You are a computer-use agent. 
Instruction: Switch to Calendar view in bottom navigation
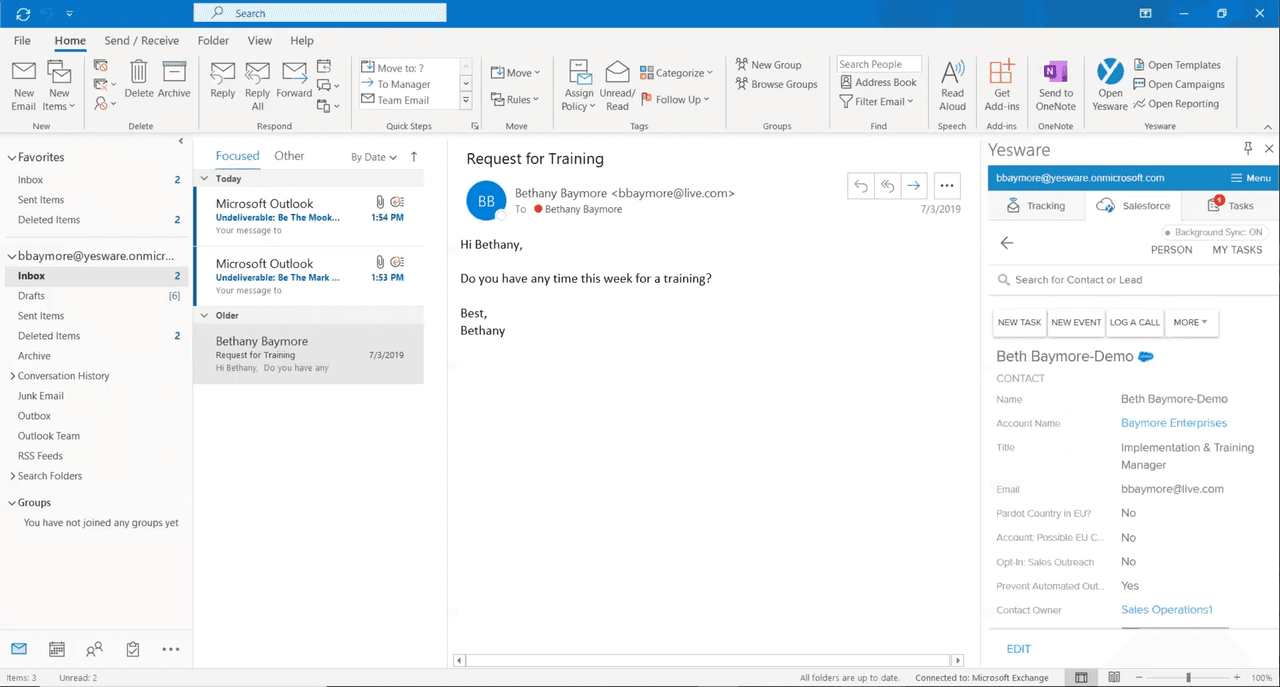tap(56, 649)
